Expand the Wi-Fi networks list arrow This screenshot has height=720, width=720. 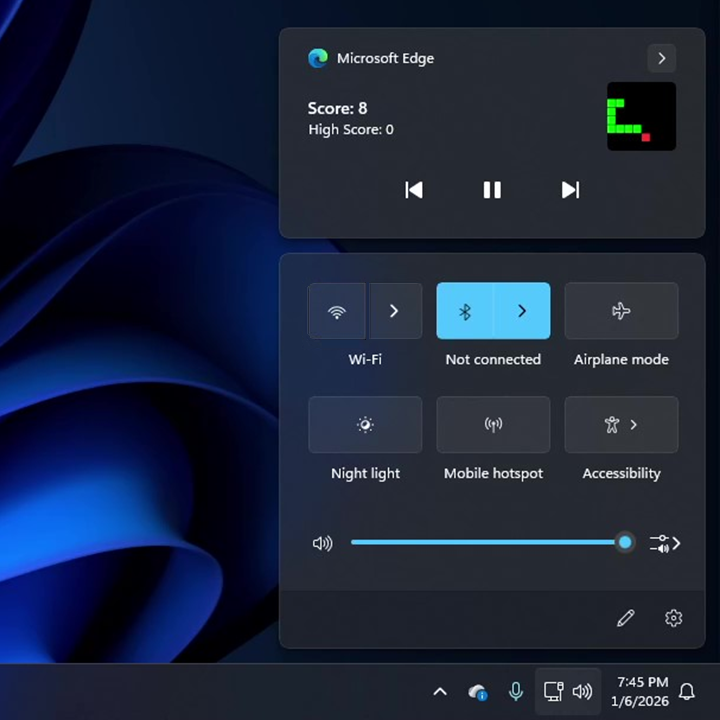394,311
